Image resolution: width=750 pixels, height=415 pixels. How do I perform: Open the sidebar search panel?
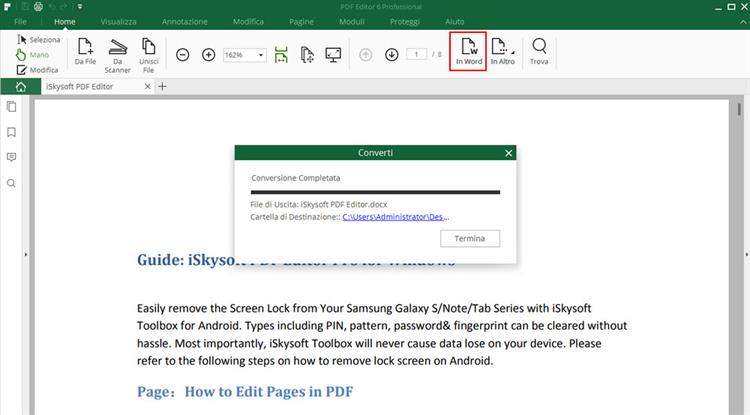[x=11, y=183]
